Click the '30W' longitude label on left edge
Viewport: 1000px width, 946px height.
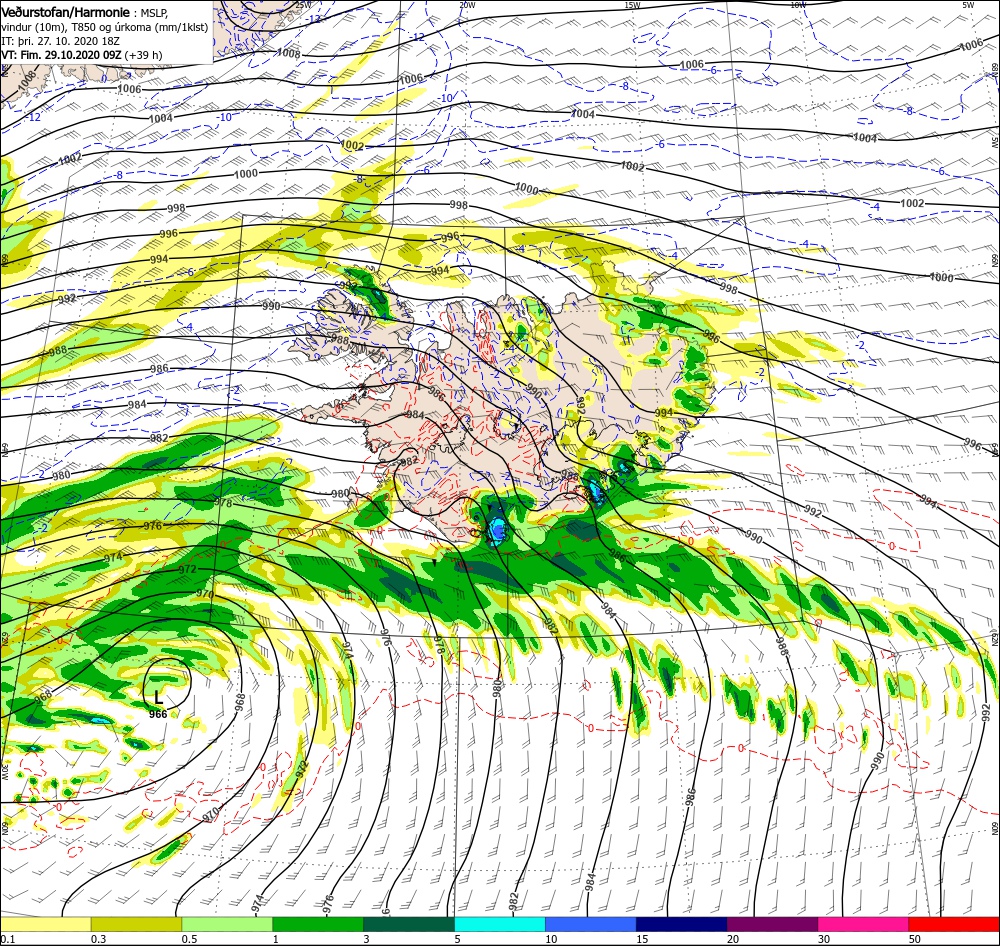click(x=4, y=772)
